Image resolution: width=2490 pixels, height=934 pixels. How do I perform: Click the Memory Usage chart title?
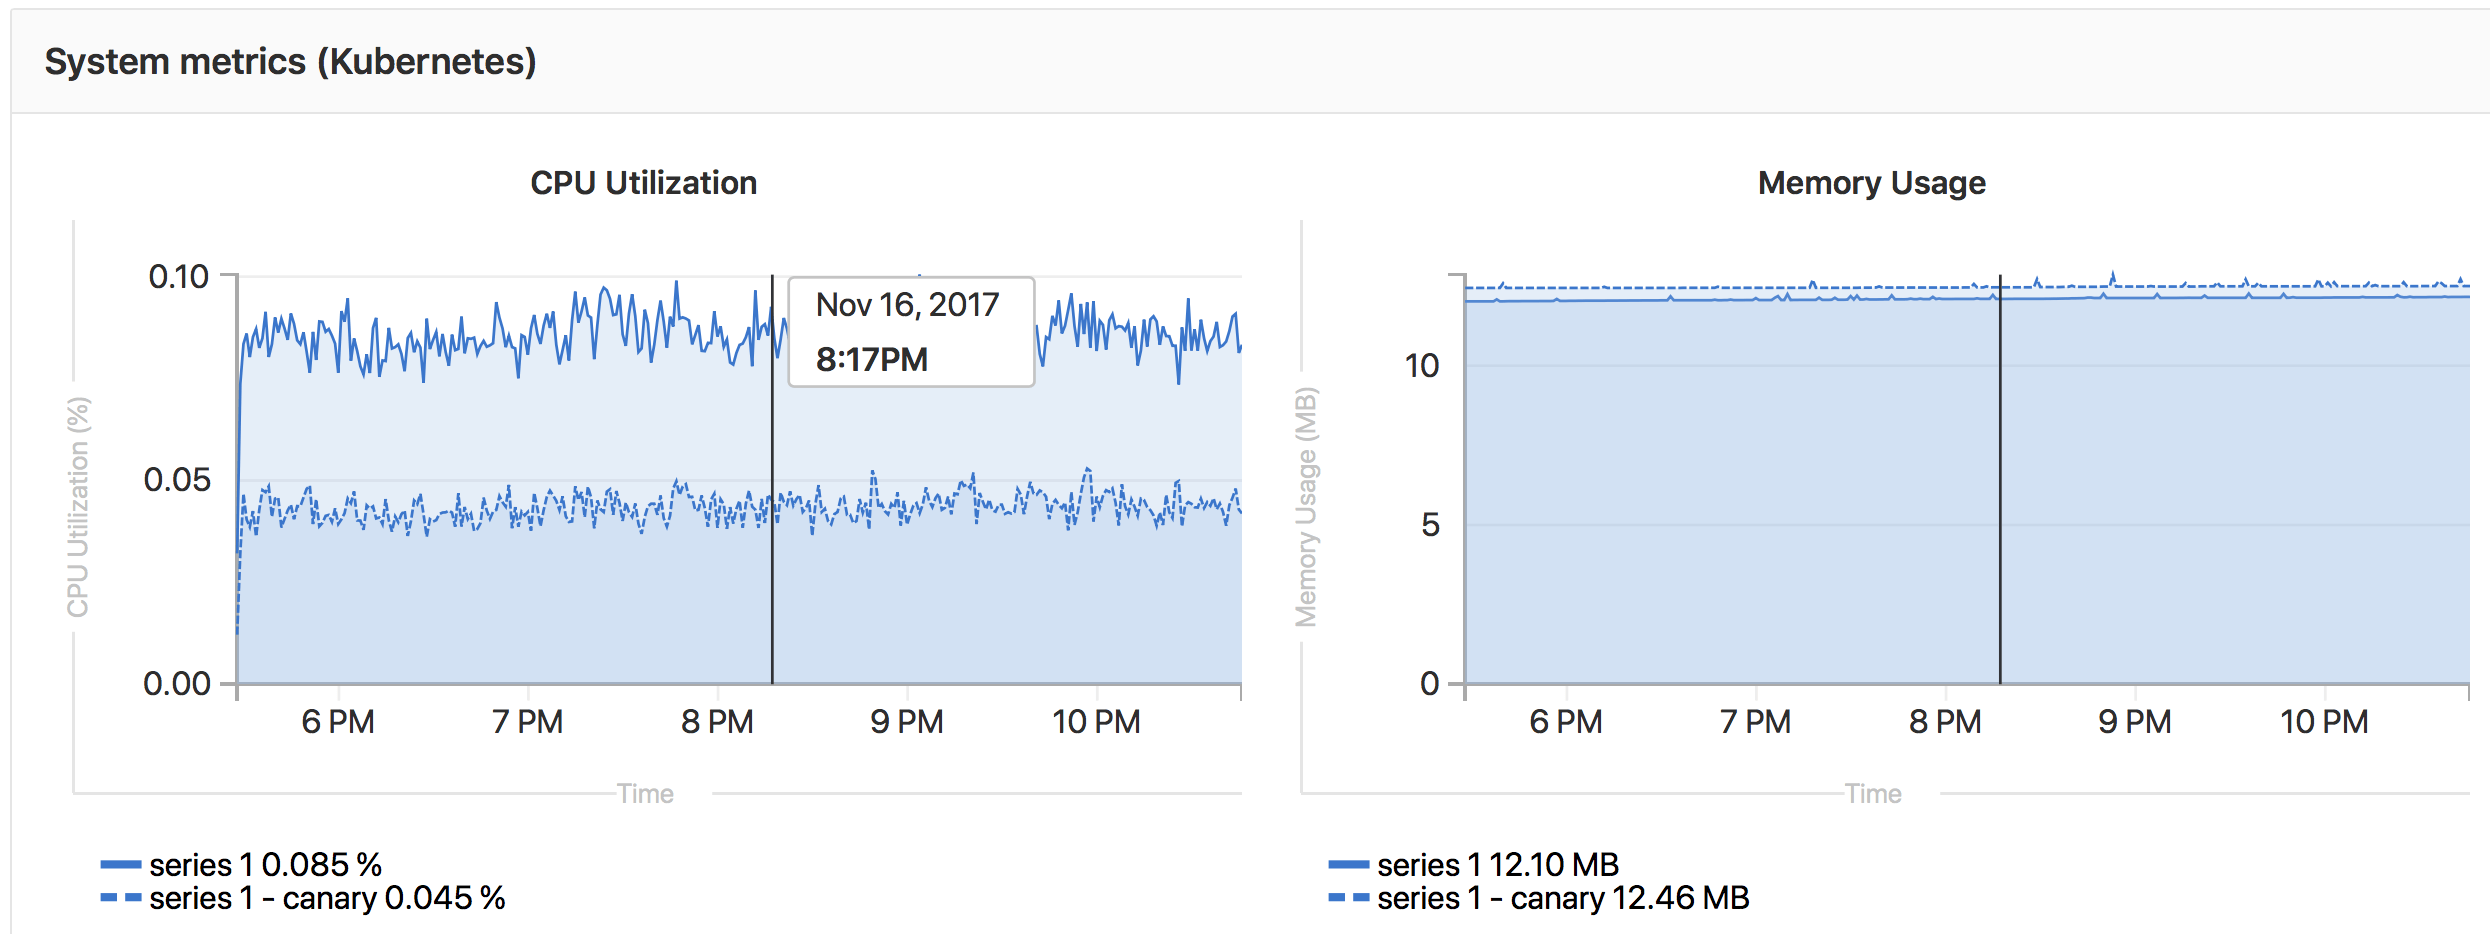[1872, 183]
